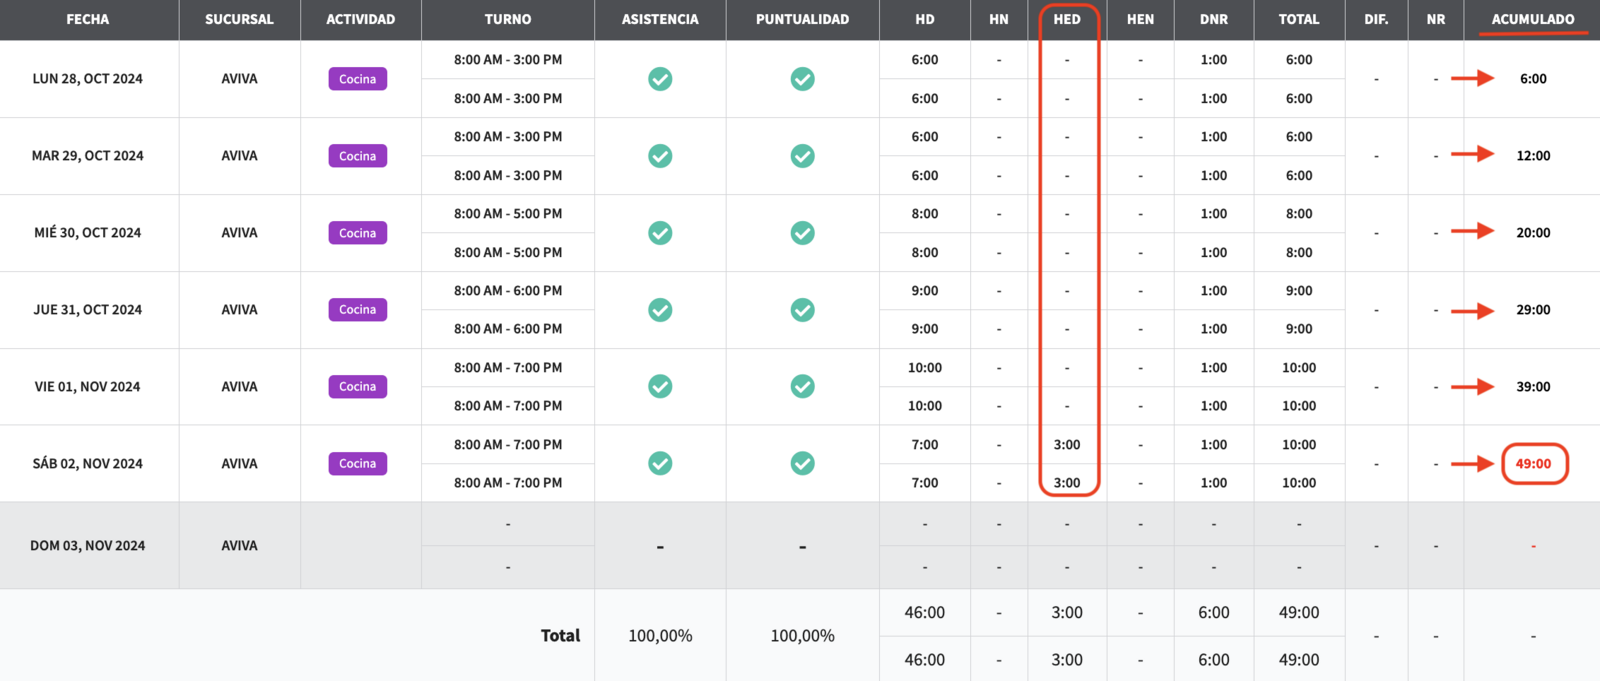Open Cocina activity tag for LUN 28, OCT
The image size is (1600, 681).
pyautogui.click(x=357, y=79)
